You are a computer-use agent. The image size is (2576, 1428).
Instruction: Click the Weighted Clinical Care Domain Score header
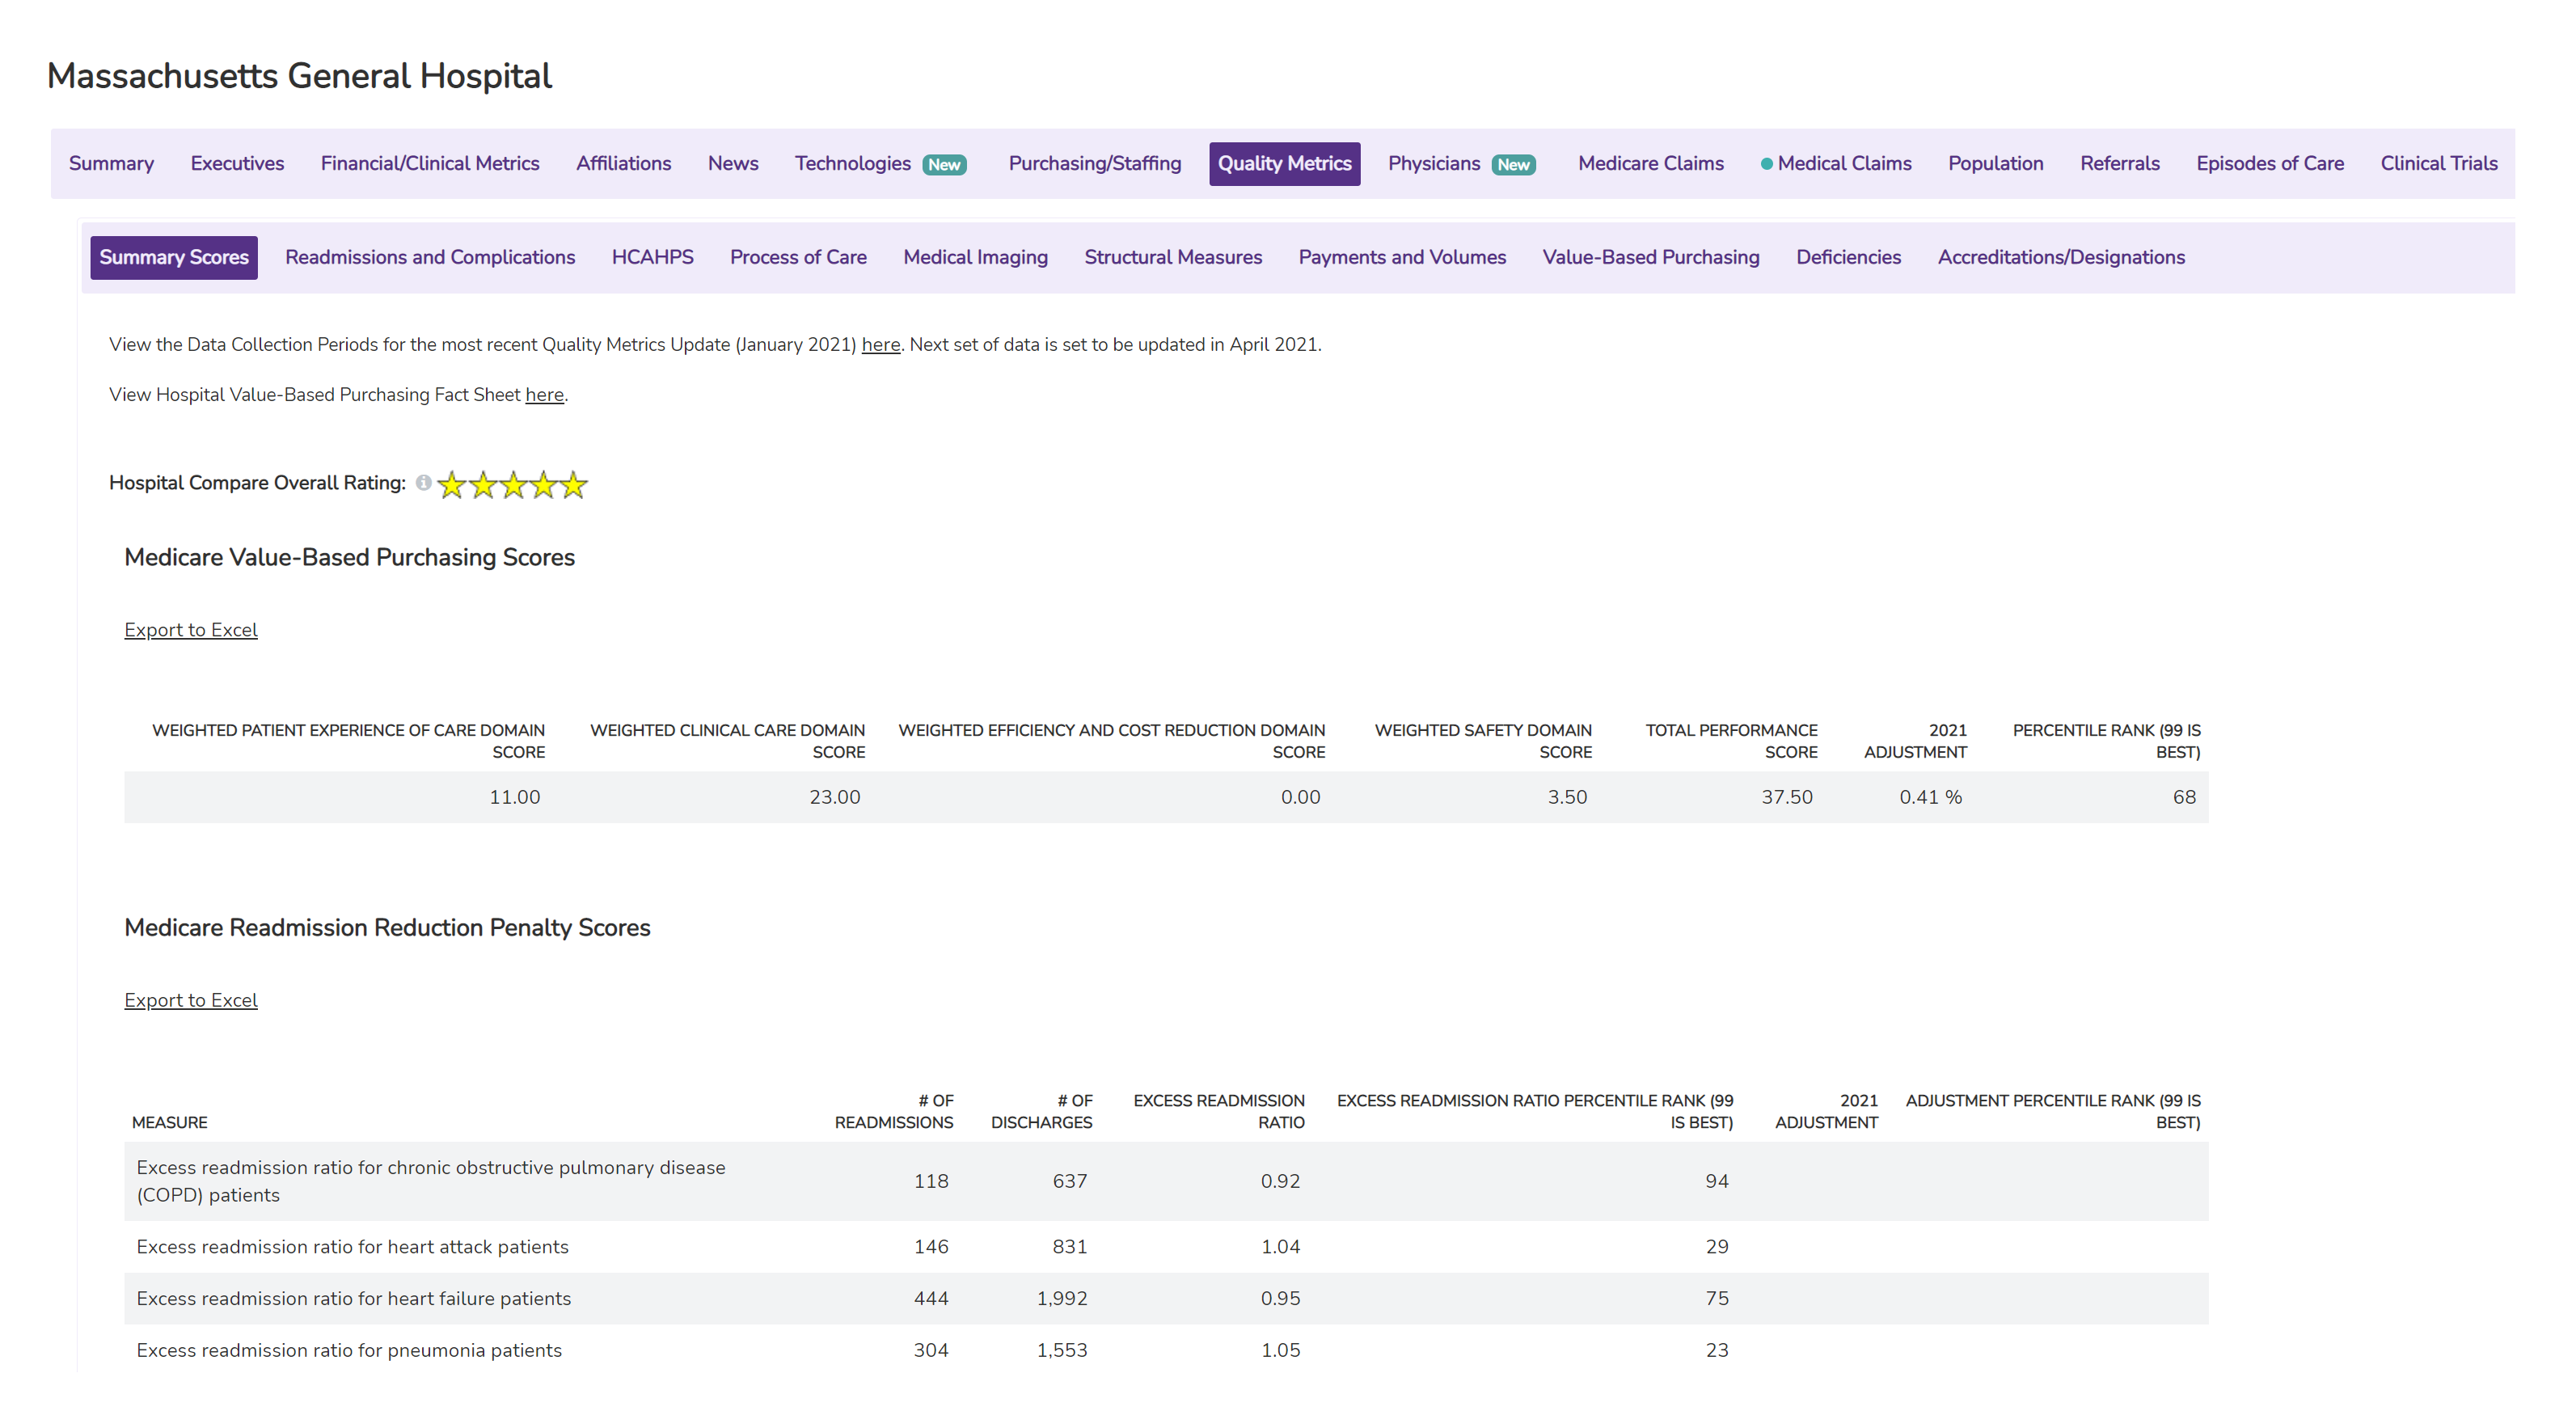(x=727, y=741)
